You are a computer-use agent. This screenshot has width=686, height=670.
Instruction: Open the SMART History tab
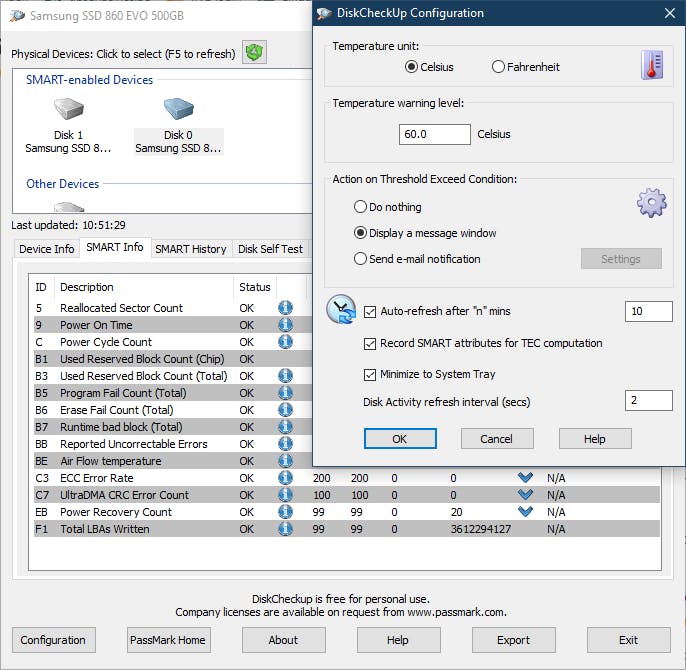coord(191,249)
